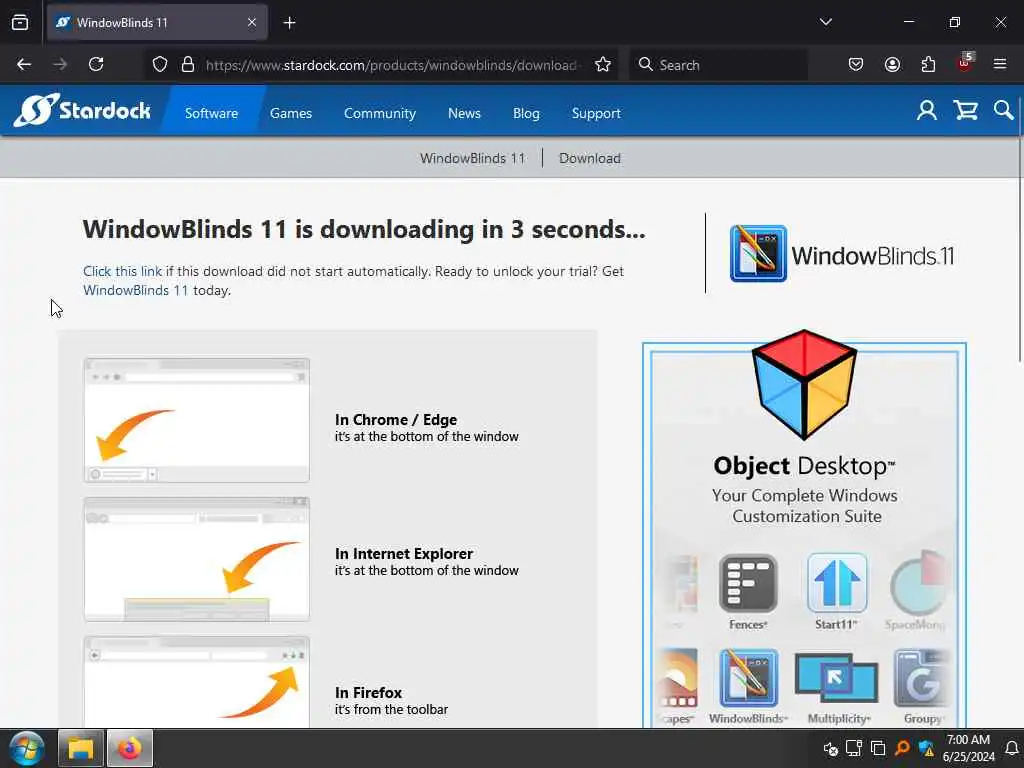Viewport: 1024px width, 768px height.
Task: Open the Windows Start button
Action: (26, 748)
